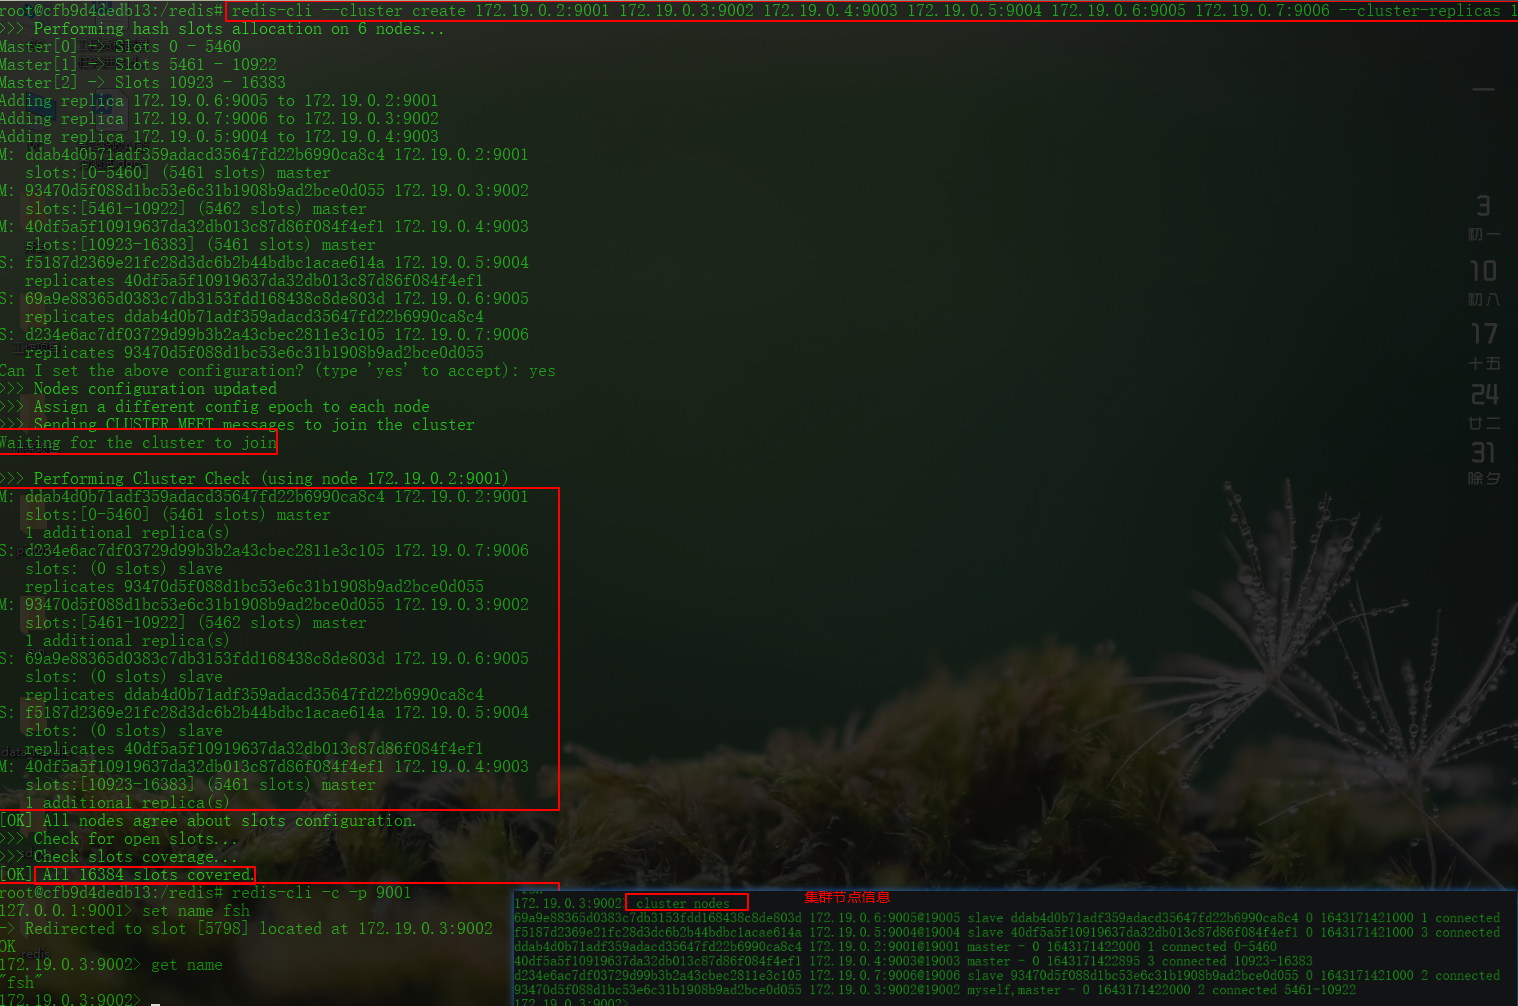Click calendar date 31 (除夕) in the desktop widget
Viewport: 1518px width, 1006px height.
point(1484,453)
